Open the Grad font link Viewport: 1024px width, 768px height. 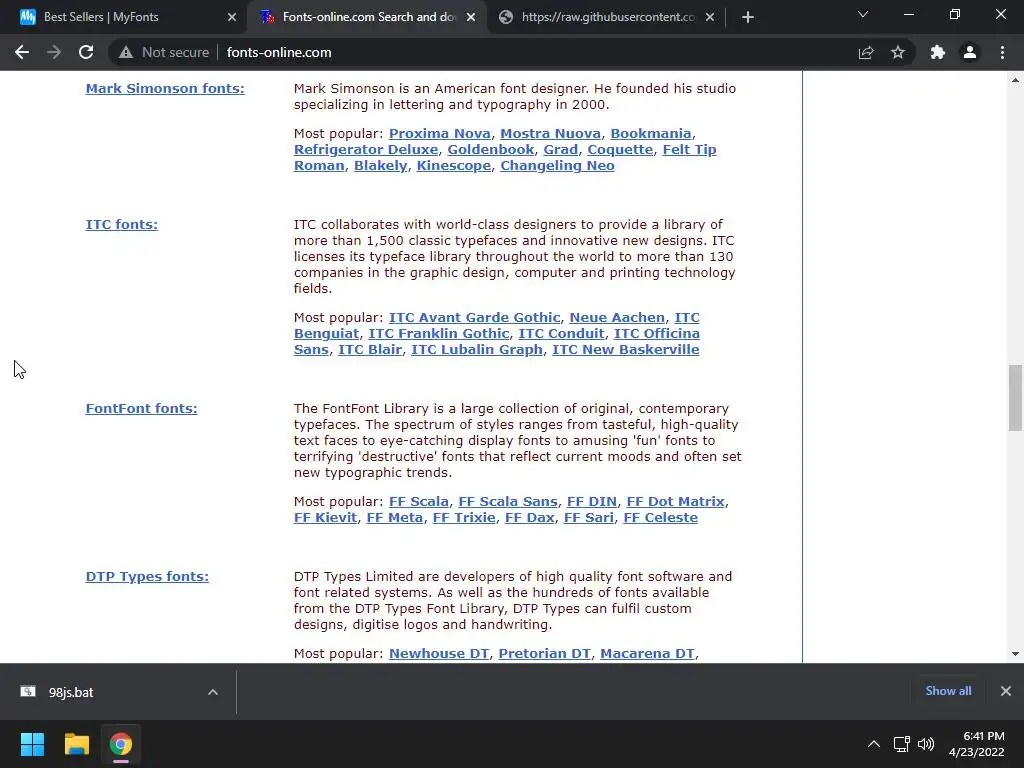pos(560,150)
